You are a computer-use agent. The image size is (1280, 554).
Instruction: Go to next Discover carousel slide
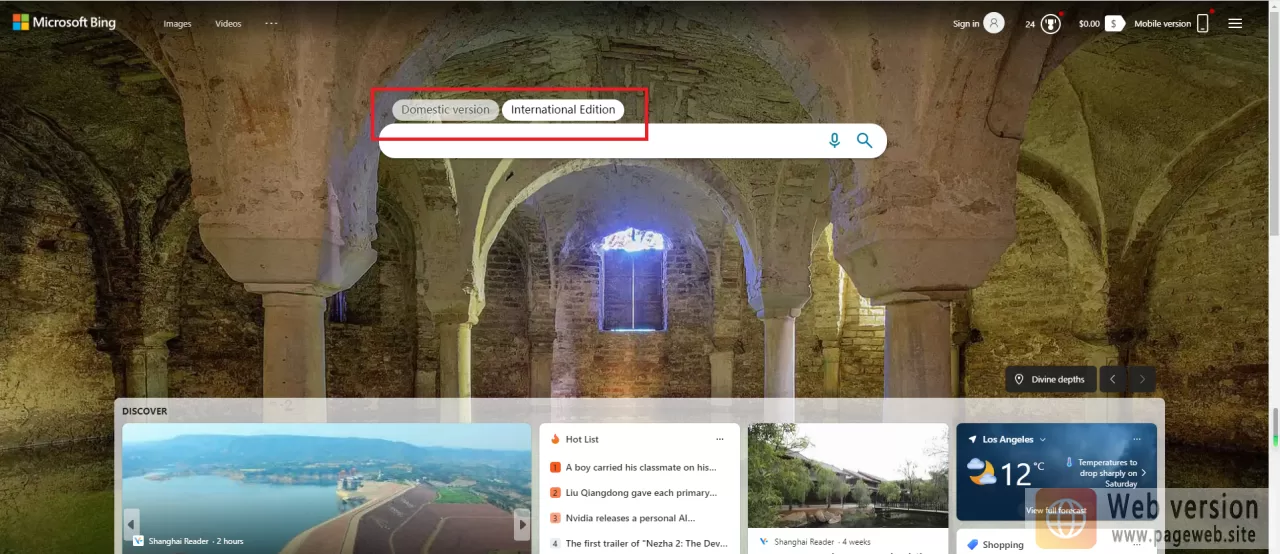(x=521, y=524)
